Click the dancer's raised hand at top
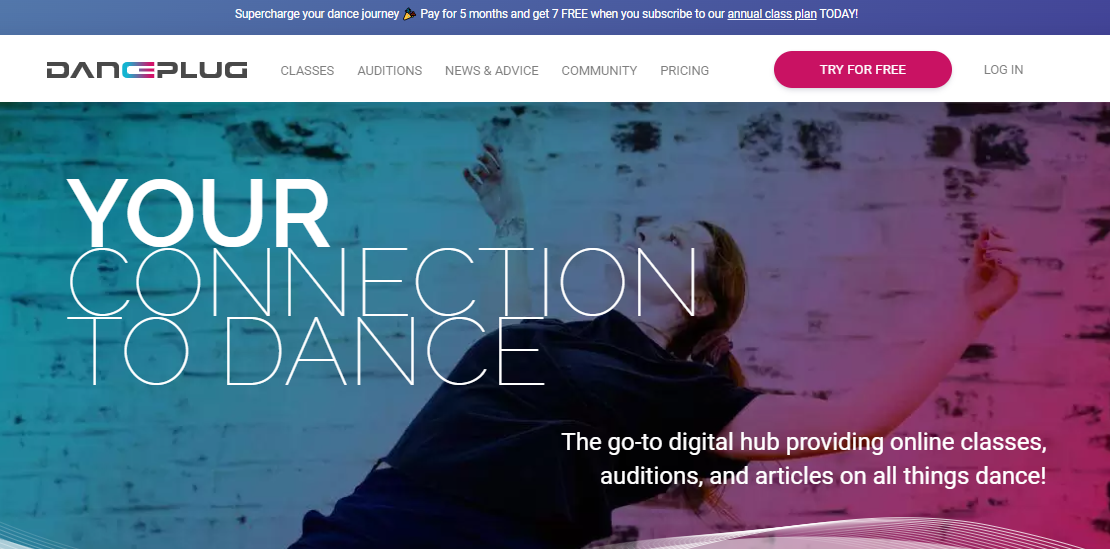The height and width of the screenshot is (549, 1110). (488, 173)
